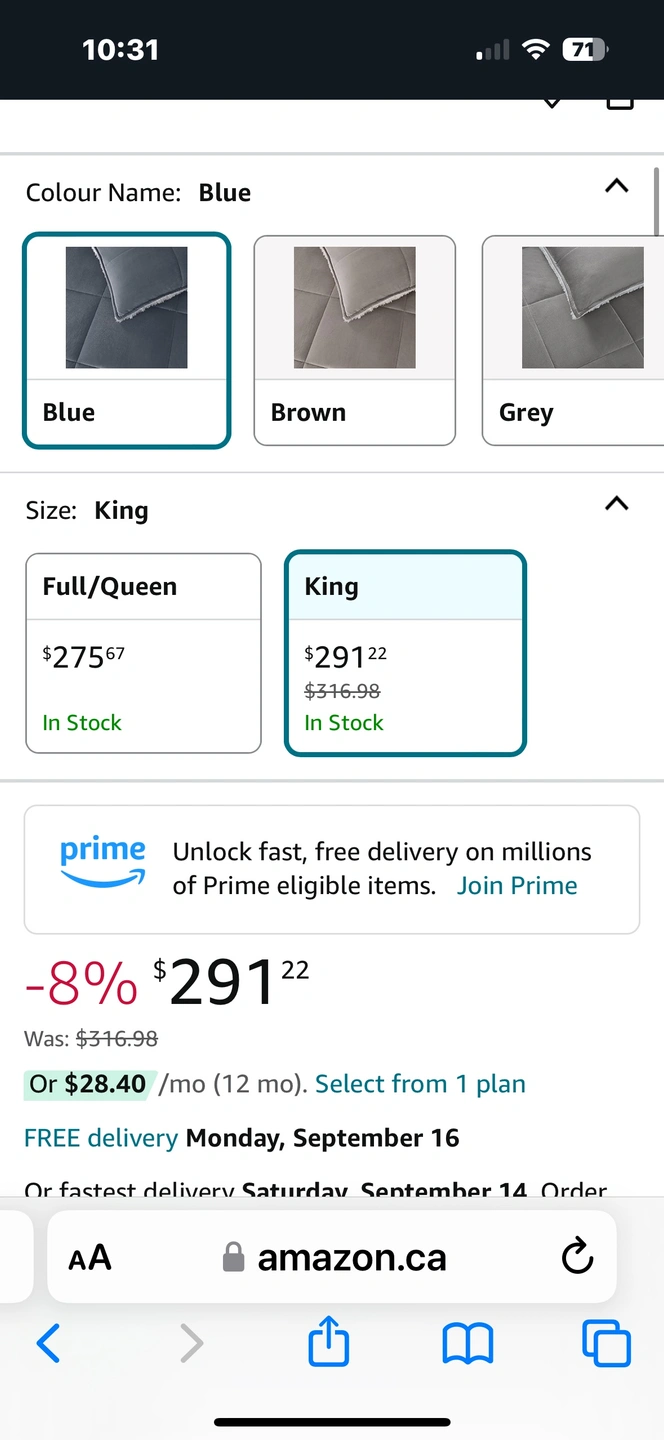Select the King size option
664x1440 pixels.
pos(405,652)
